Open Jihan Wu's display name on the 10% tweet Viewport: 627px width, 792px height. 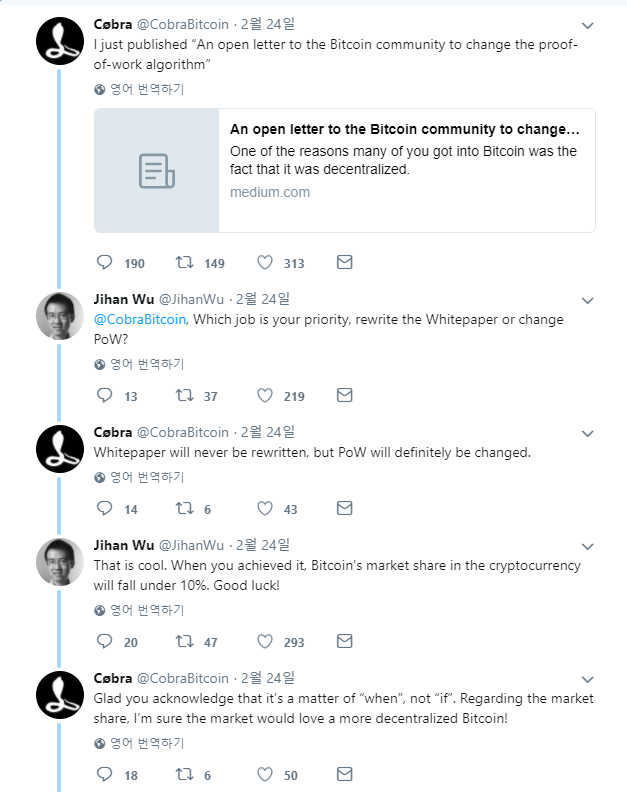click(123, 545)
